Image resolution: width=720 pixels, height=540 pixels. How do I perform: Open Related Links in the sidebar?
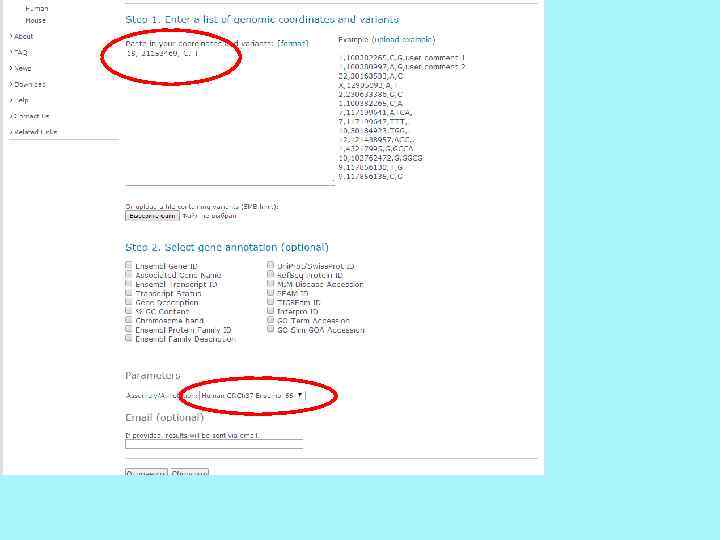[35, 132]
